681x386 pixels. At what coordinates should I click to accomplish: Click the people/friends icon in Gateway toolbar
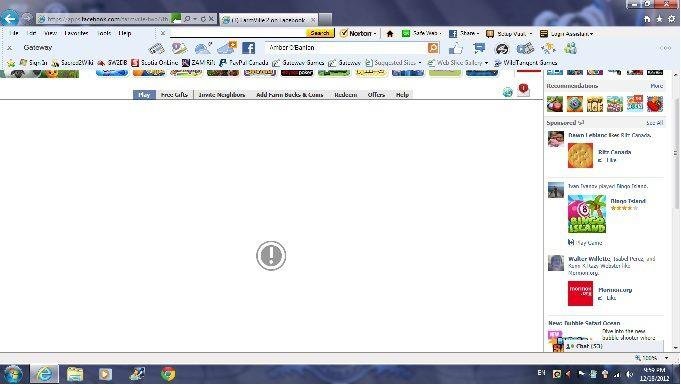(x=570, y=48)
